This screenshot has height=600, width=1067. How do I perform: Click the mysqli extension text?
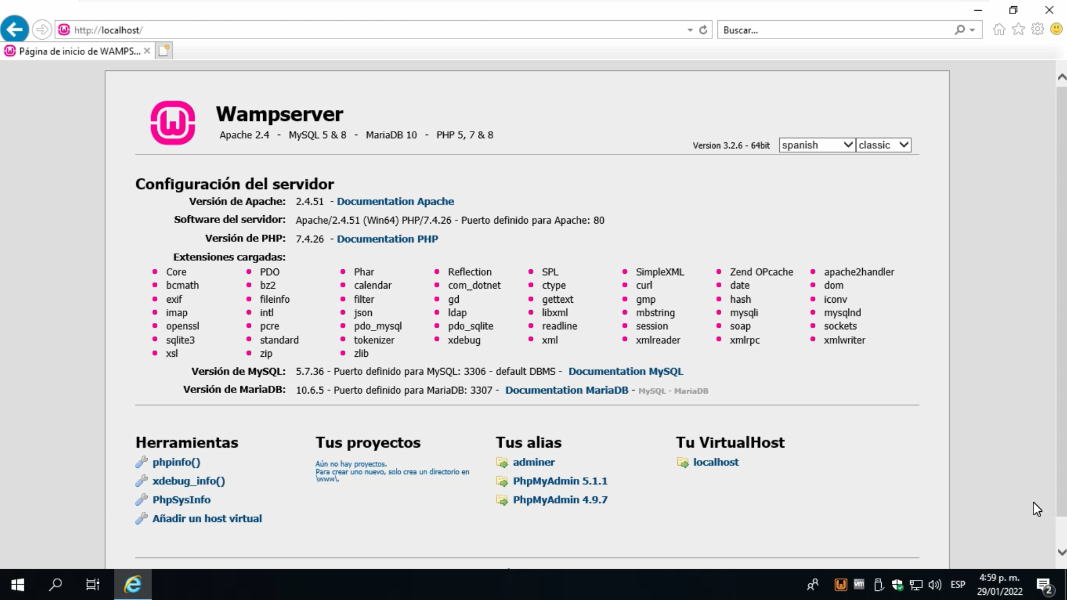pos(744,313)
